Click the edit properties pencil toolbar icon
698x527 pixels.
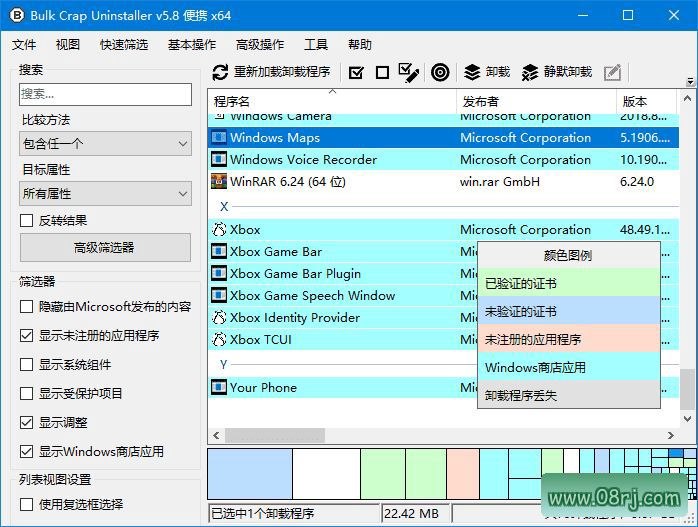613,73
